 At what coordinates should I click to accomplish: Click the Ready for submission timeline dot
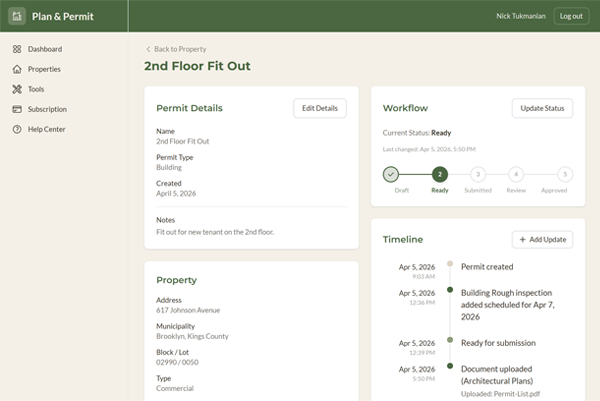click(x=450, y=340)
